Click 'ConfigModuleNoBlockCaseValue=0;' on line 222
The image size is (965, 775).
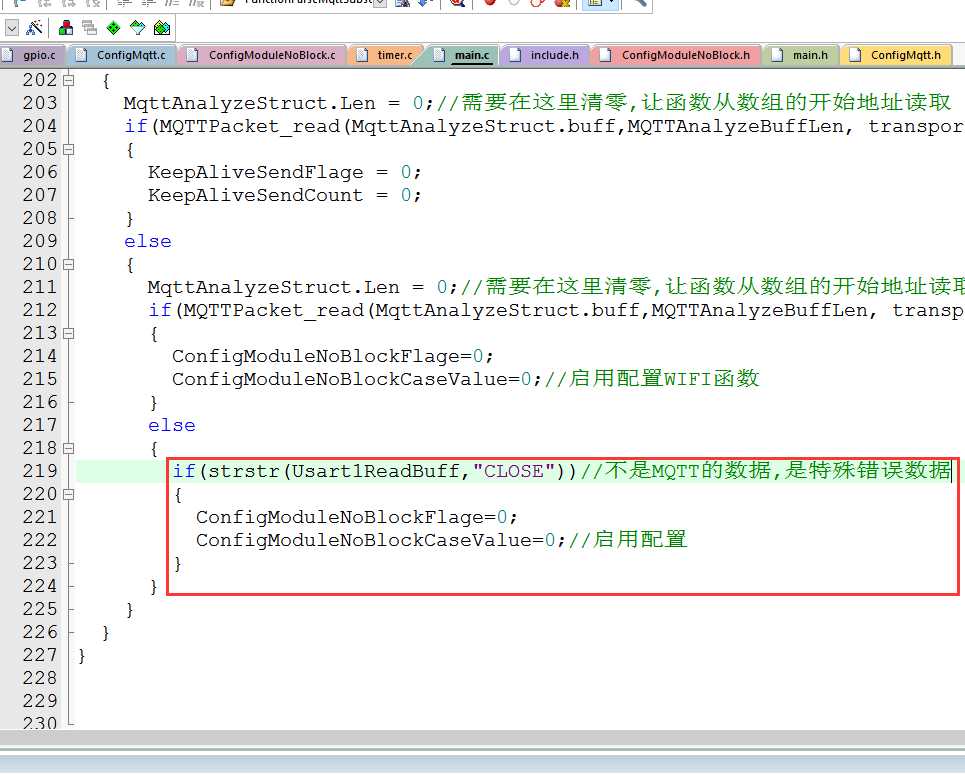[x=380, y=540]
